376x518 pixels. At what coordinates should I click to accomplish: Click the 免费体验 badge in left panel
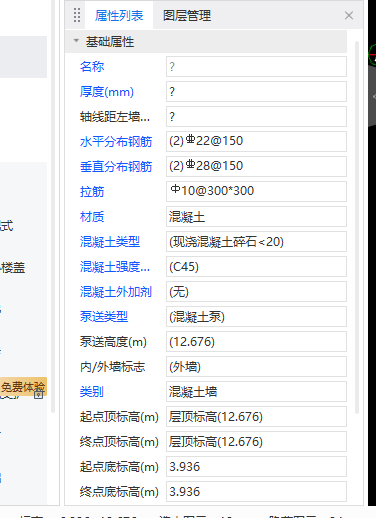pyautogui.click(x=23, y=387)
